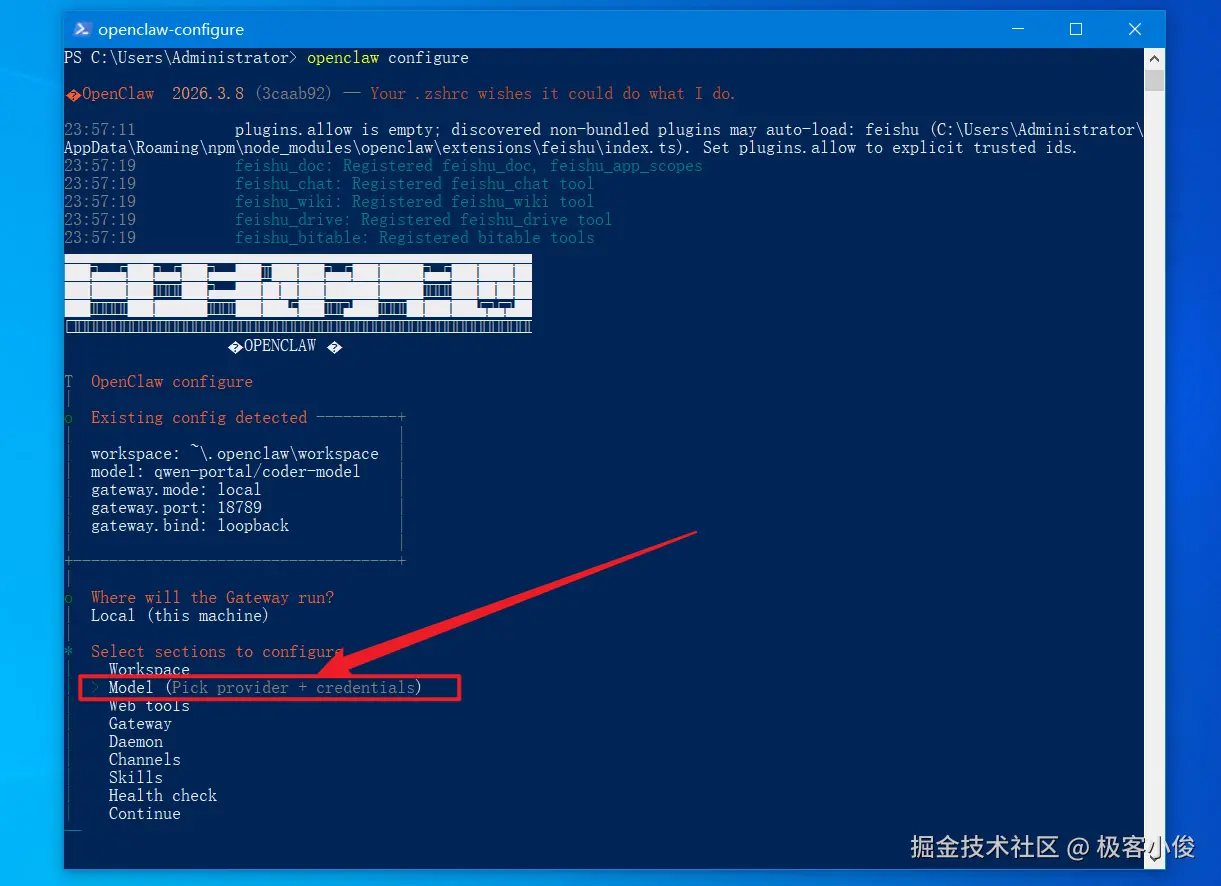Click 'gateway.mode: local' line
1221x886 pixels.
176,489
